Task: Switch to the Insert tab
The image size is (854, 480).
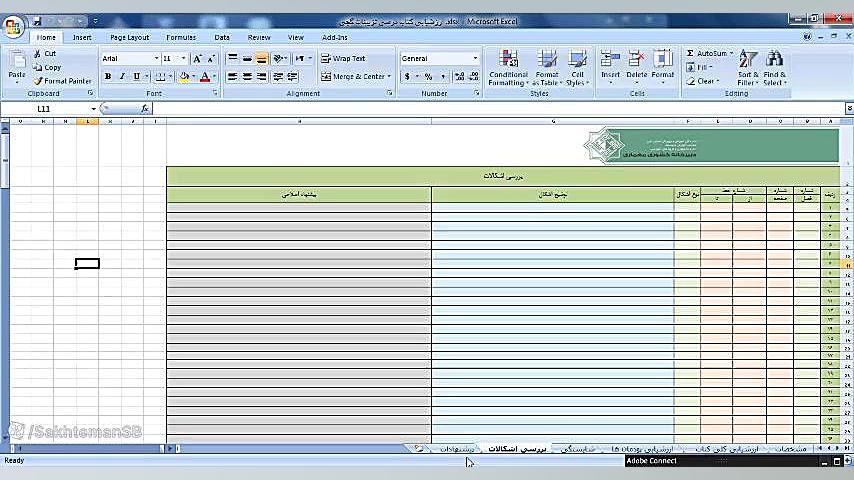Action: click(x=82, y=37)
